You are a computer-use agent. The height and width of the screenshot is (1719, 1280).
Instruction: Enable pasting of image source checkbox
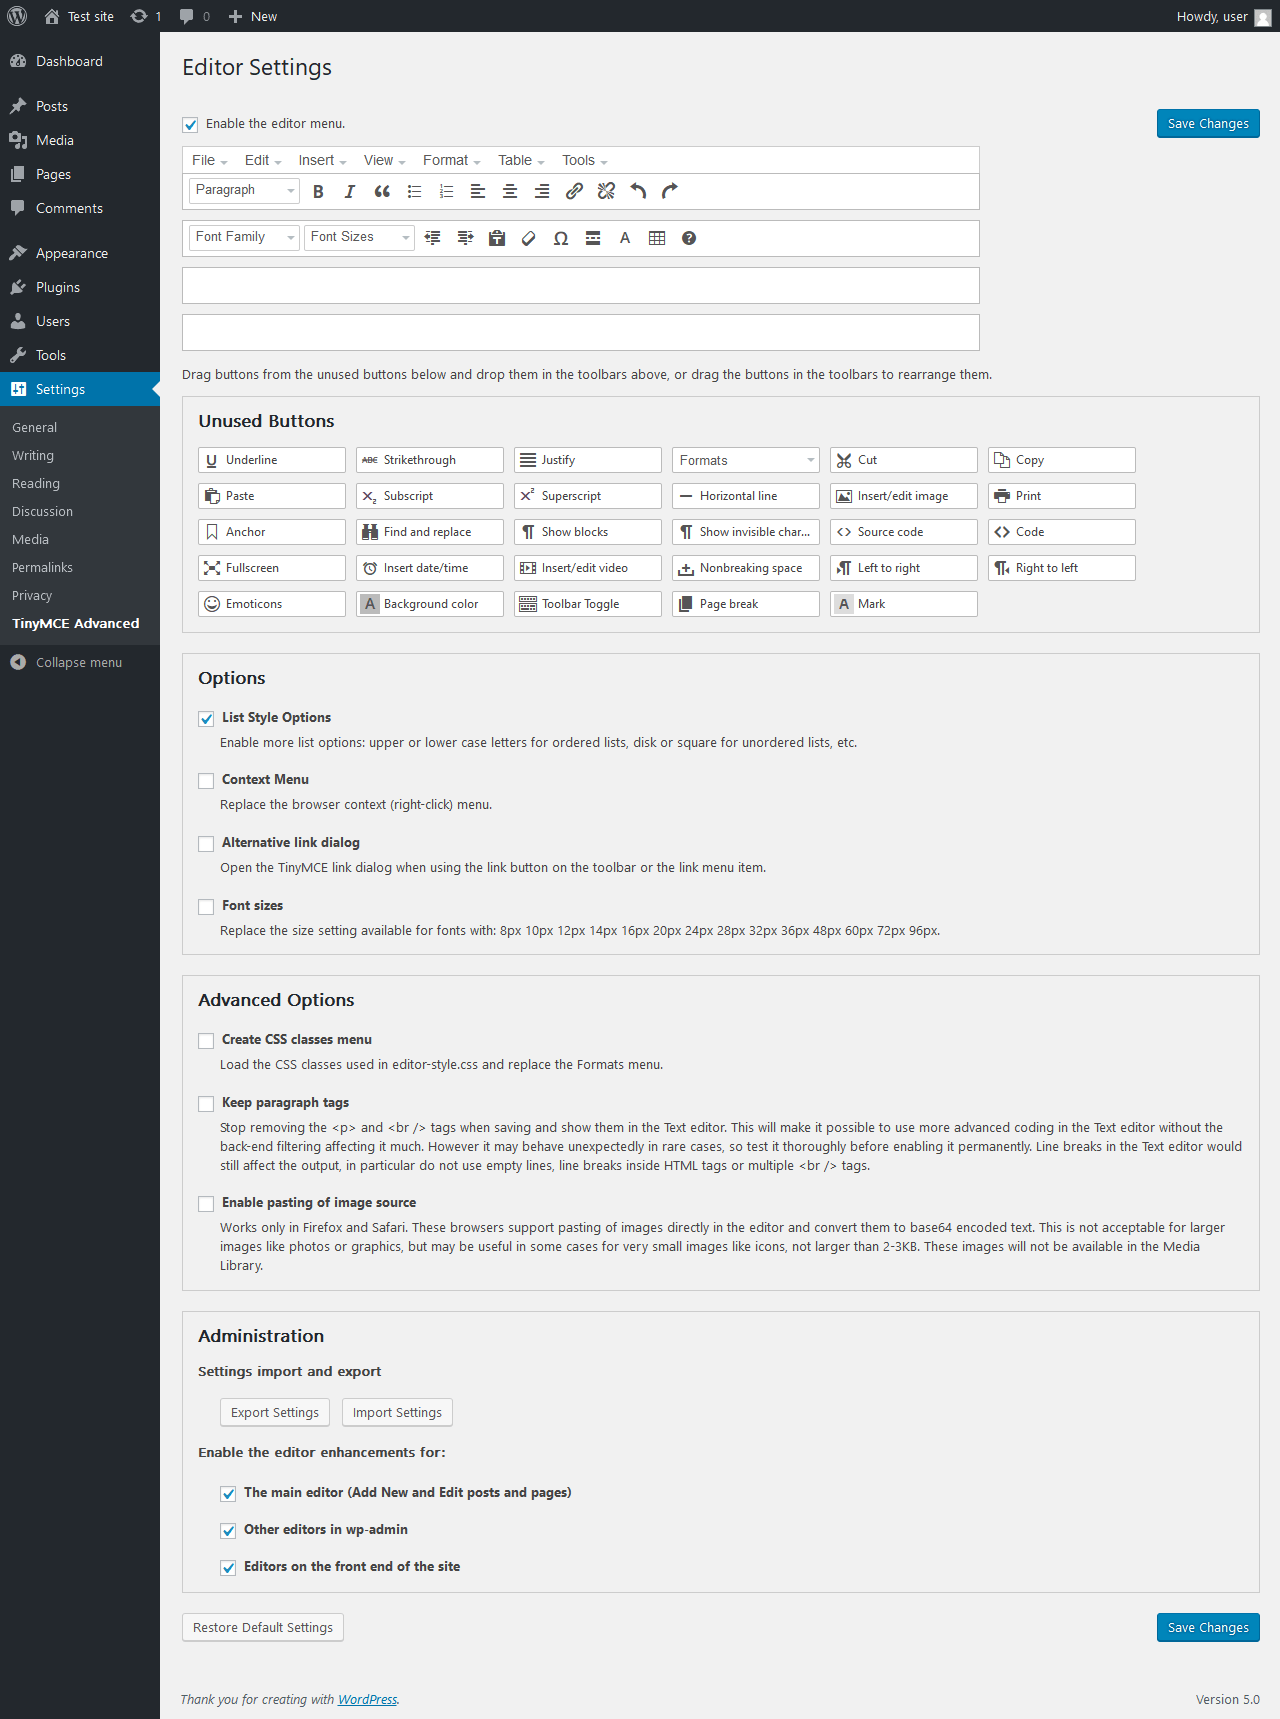(x=206, y=1204)
